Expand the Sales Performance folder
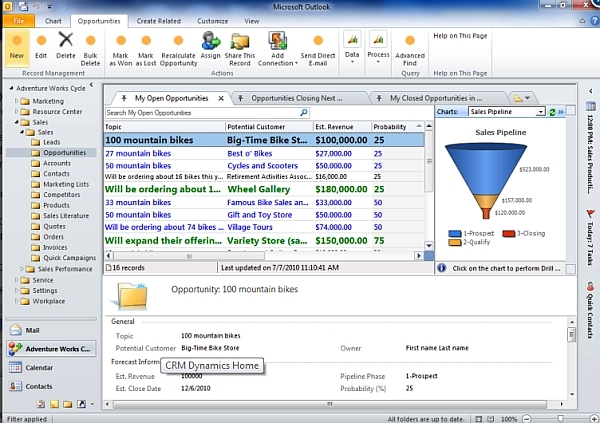600x423 pixels. point(25,269)
